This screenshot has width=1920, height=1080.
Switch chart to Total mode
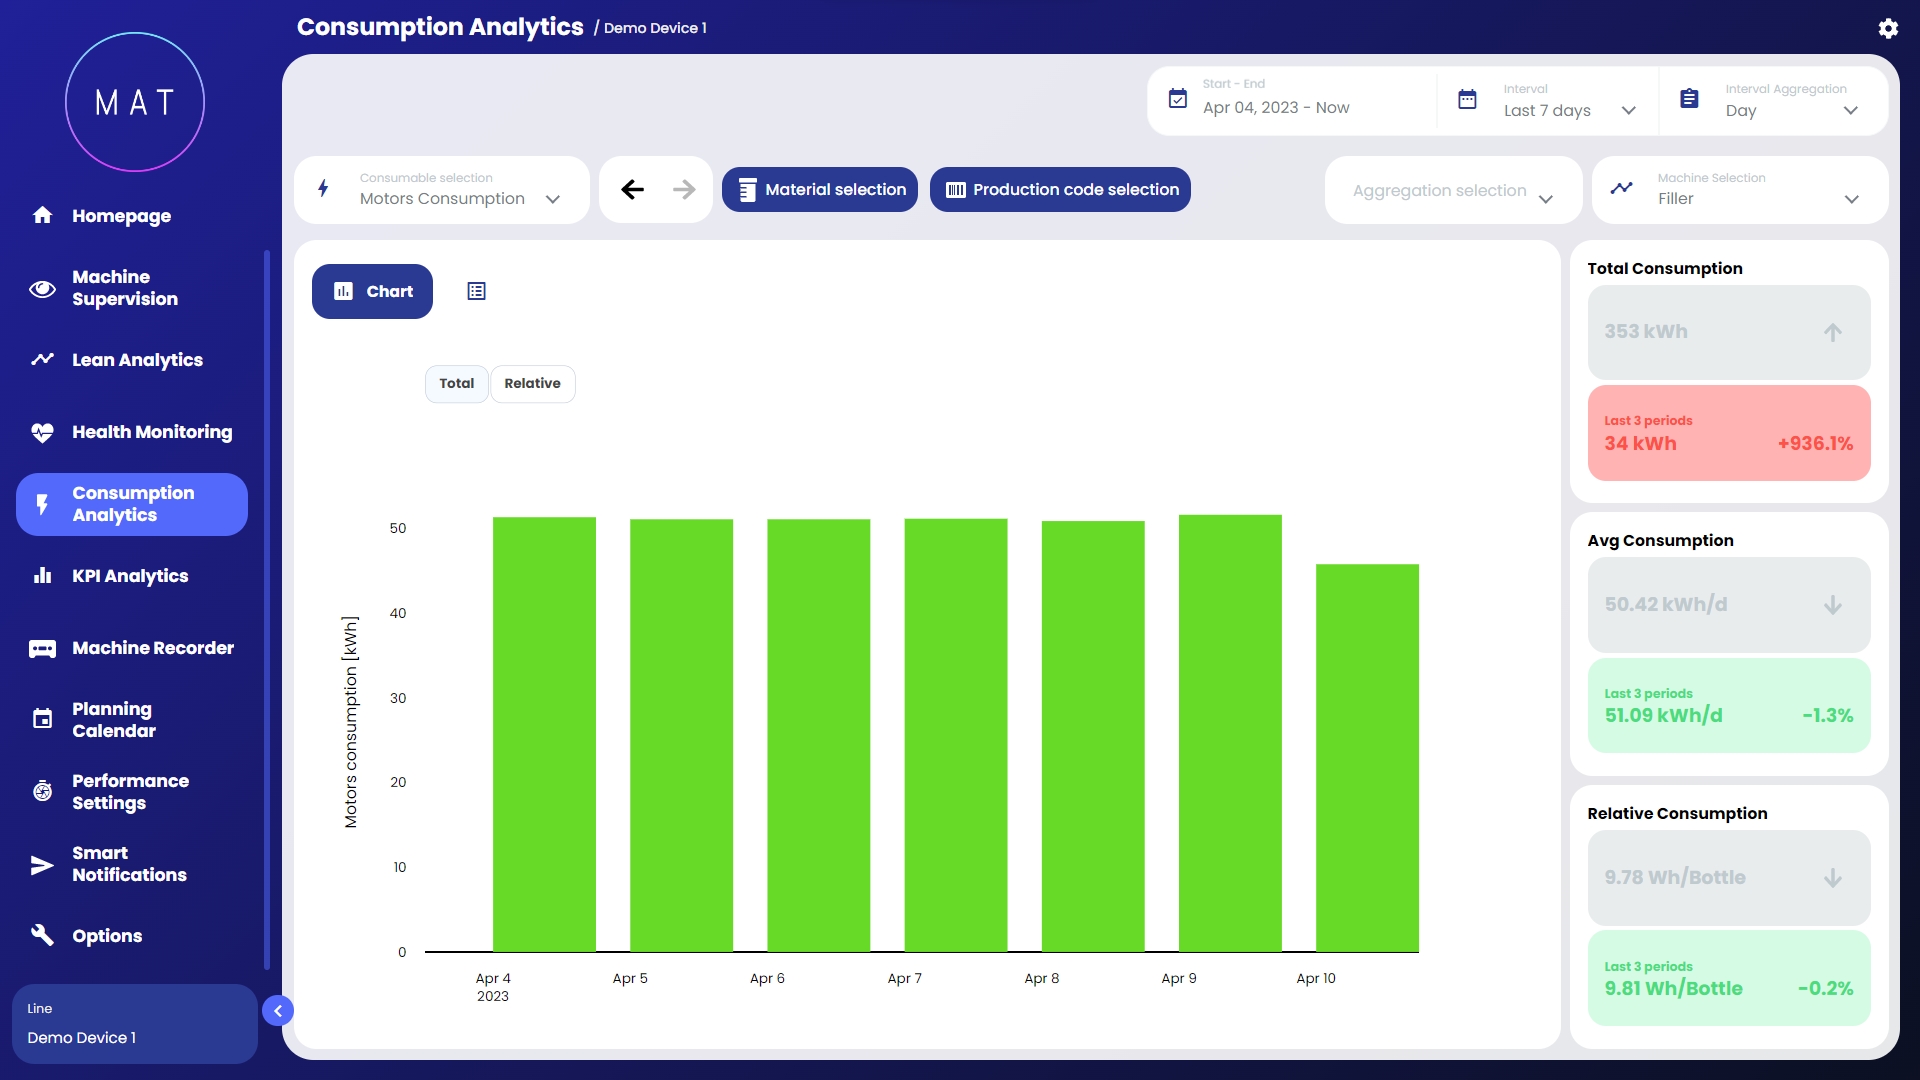(x=456, y=383)
